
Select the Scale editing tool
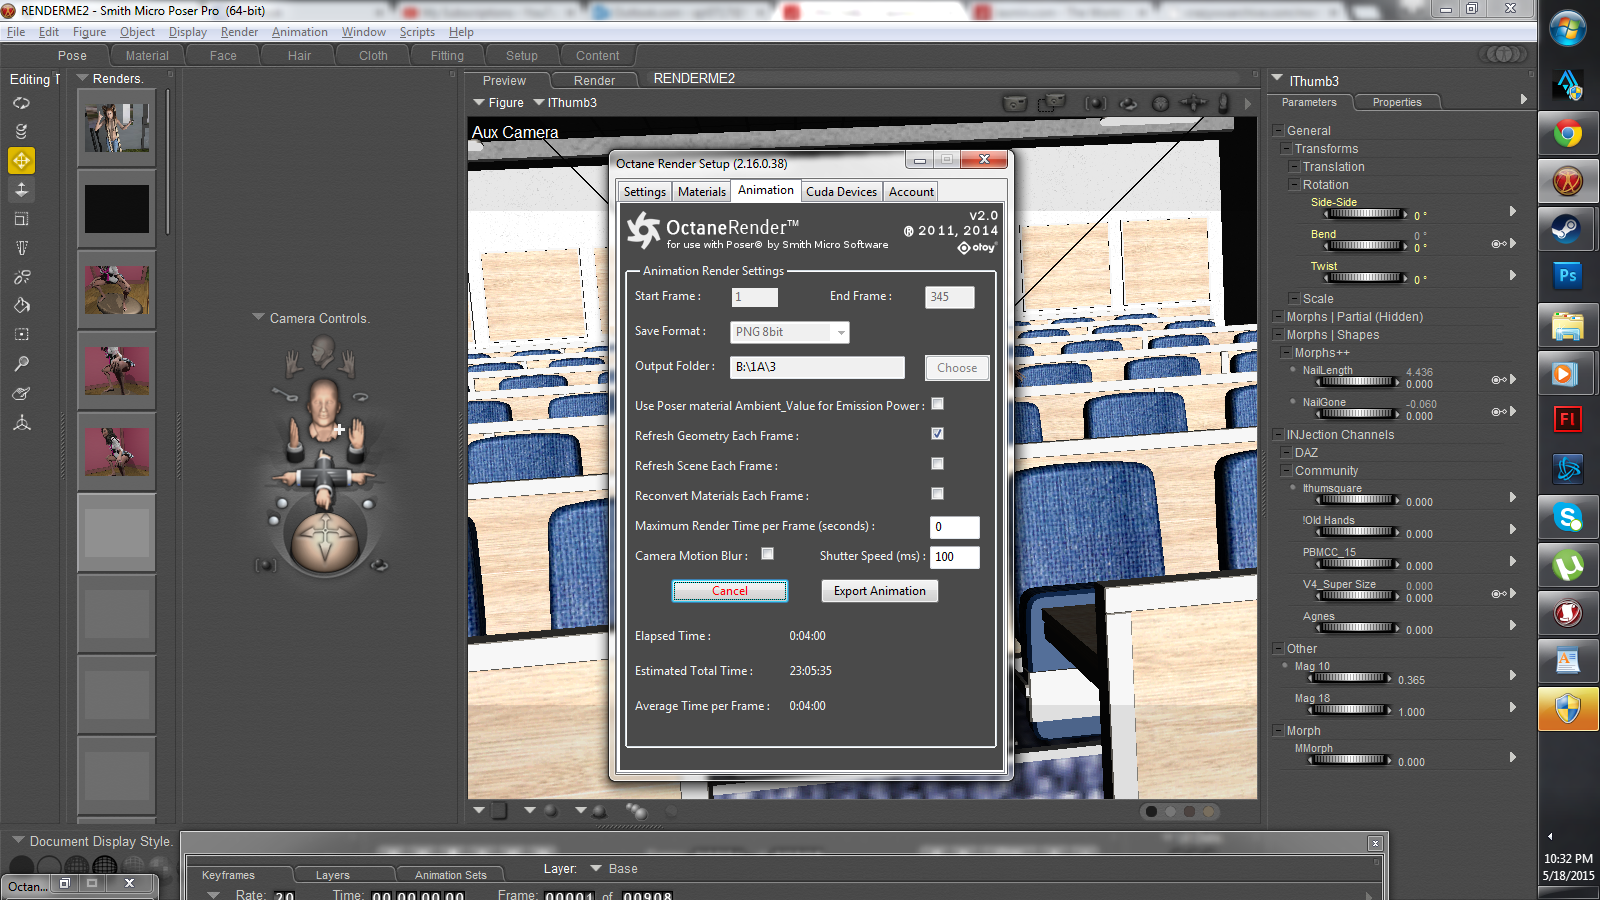(x=21, y=218)
